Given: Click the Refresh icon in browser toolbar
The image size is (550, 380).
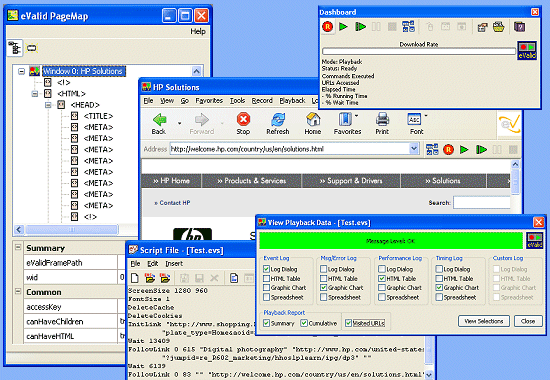Looking at the screenshot, I should (x=278, y=120).
